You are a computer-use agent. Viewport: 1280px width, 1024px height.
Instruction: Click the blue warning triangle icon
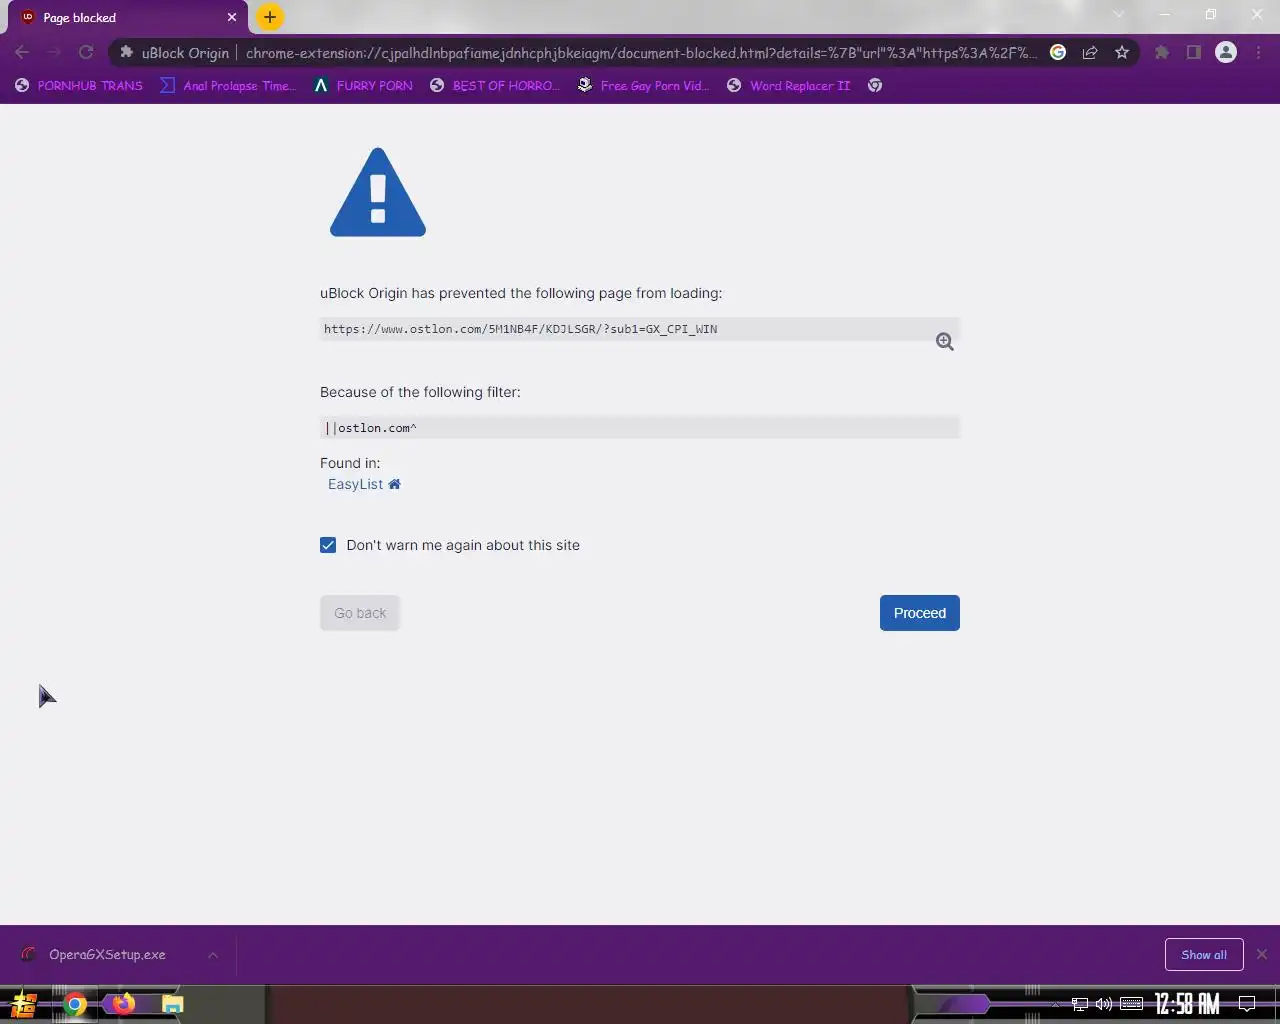click(378, 192)
